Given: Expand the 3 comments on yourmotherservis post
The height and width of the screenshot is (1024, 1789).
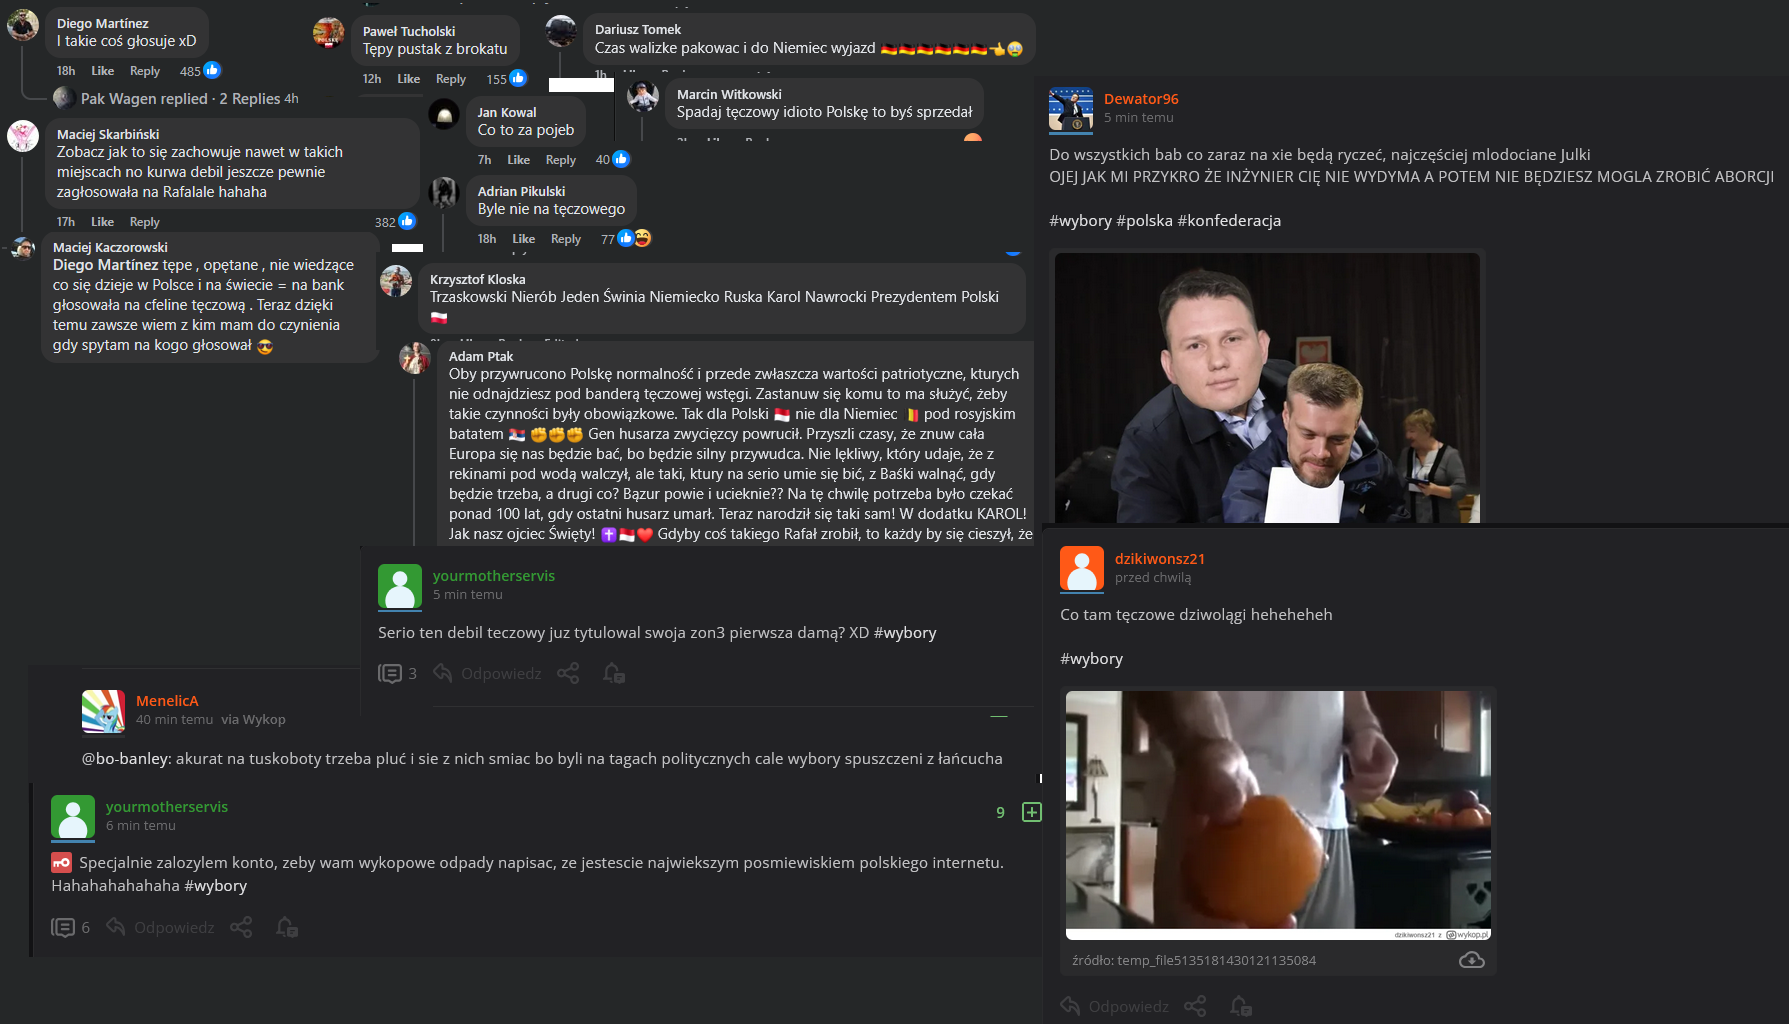Looking at the screenshot, I should click(397, 673).
